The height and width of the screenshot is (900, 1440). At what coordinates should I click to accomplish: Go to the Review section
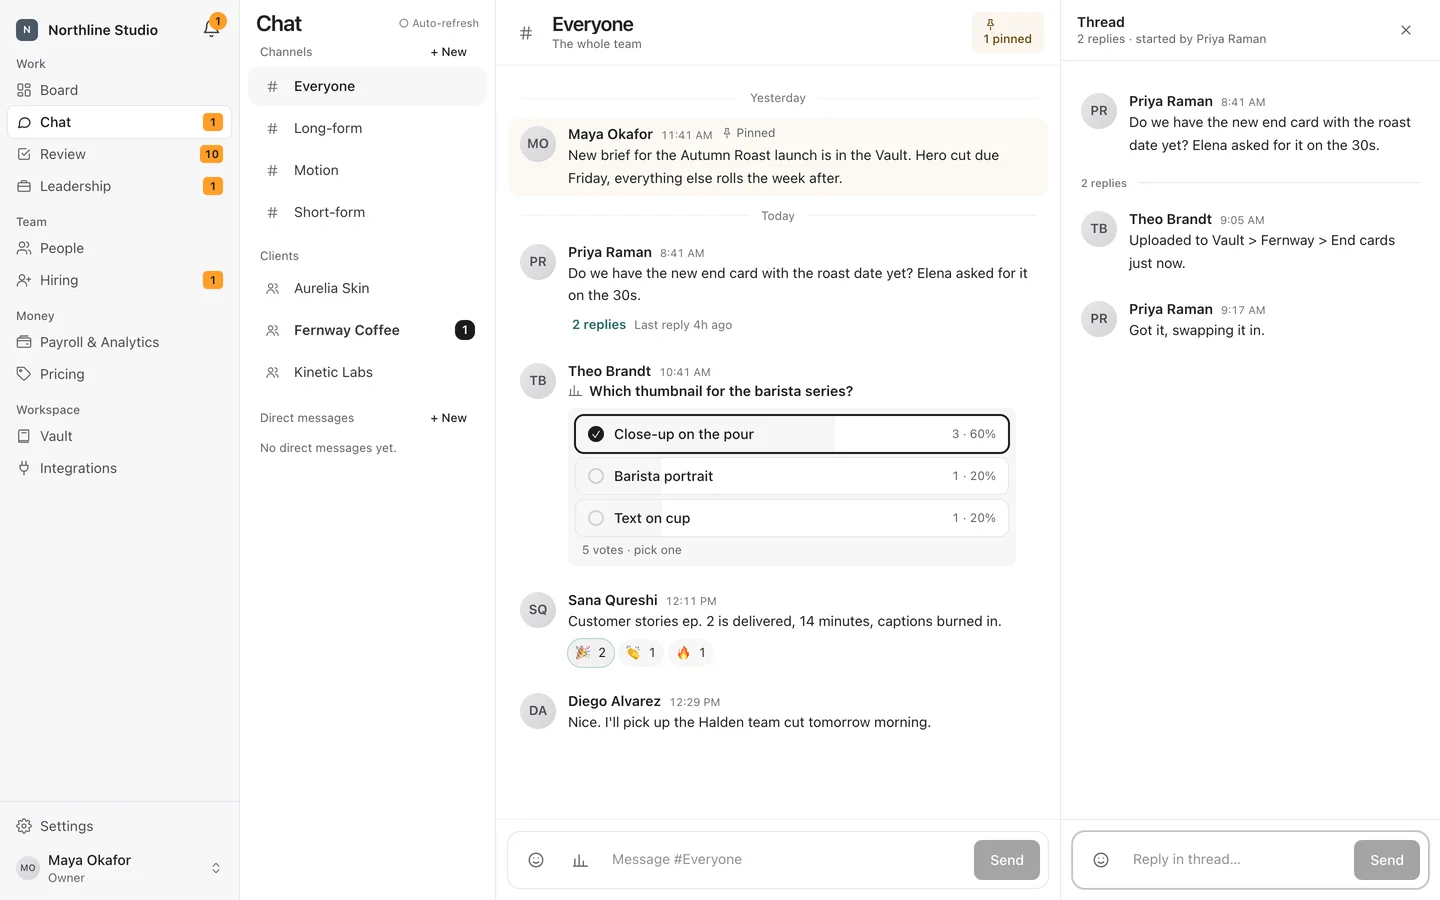point(120,154)
